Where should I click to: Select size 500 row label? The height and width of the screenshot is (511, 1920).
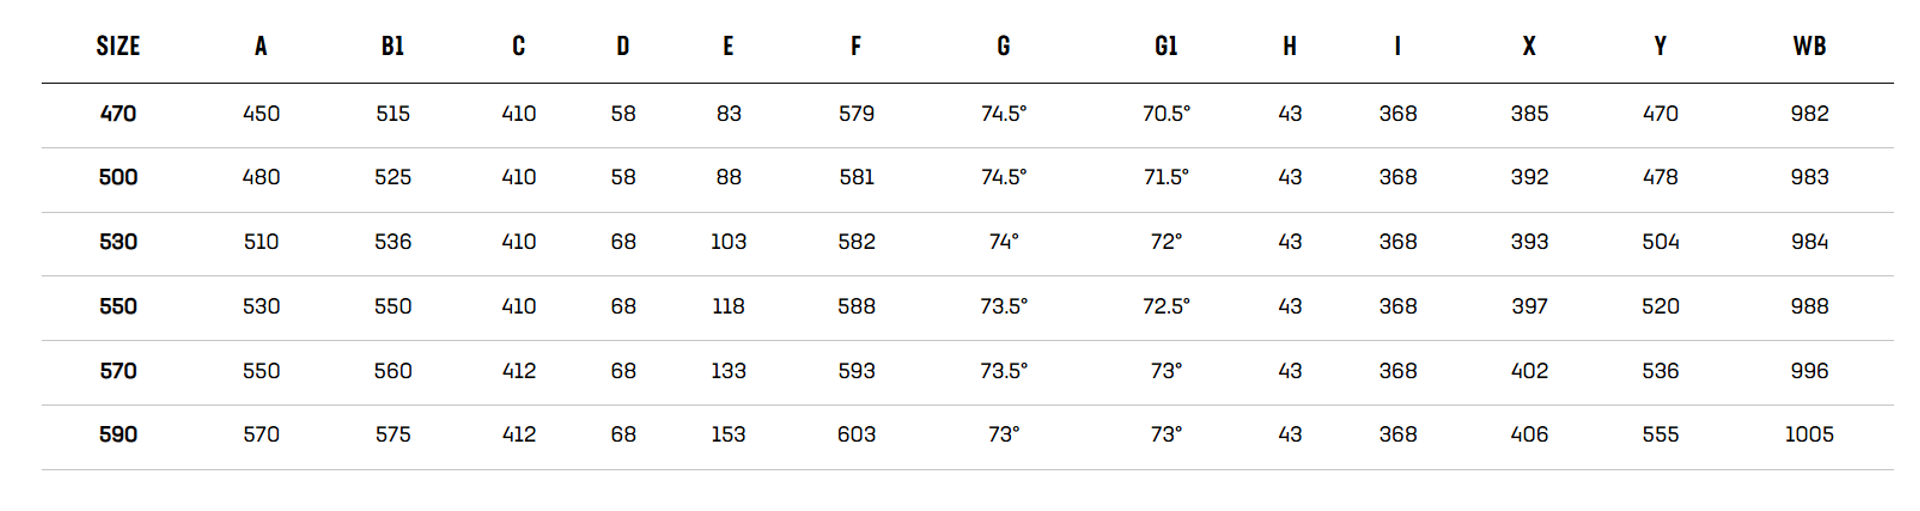click(x=118, y=178)
